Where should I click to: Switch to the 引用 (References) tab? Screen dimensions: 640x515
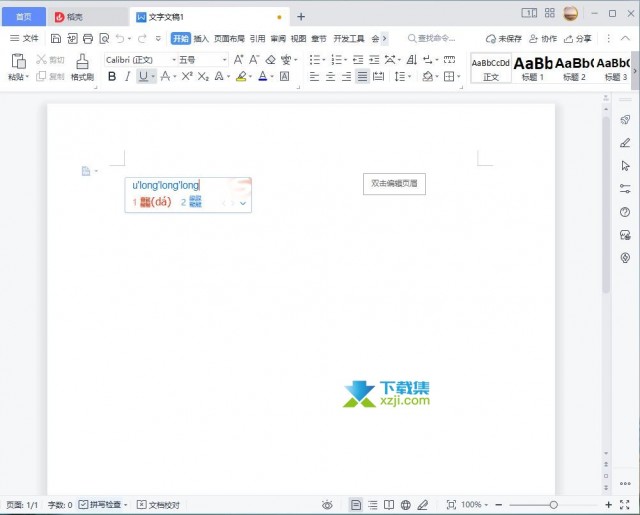tap(258, 39)
